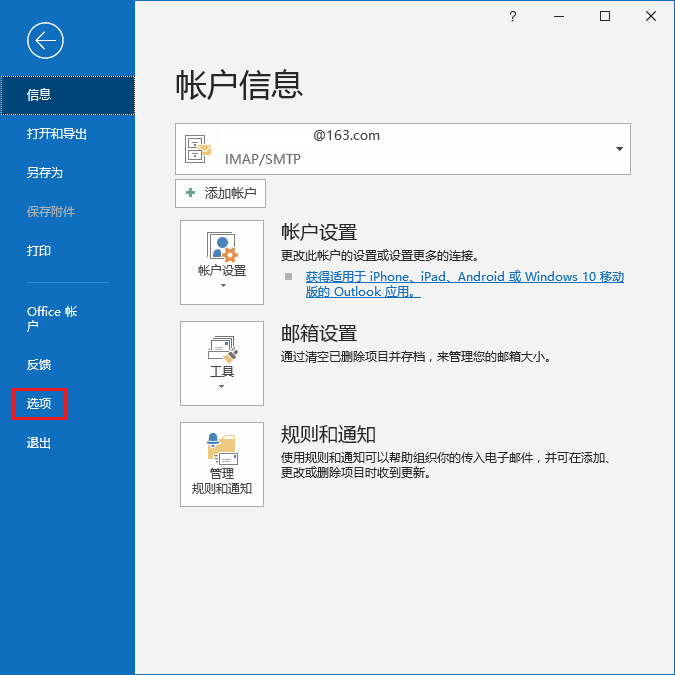
Task: Select the 信息 menu item
Action: click(68, 95)
